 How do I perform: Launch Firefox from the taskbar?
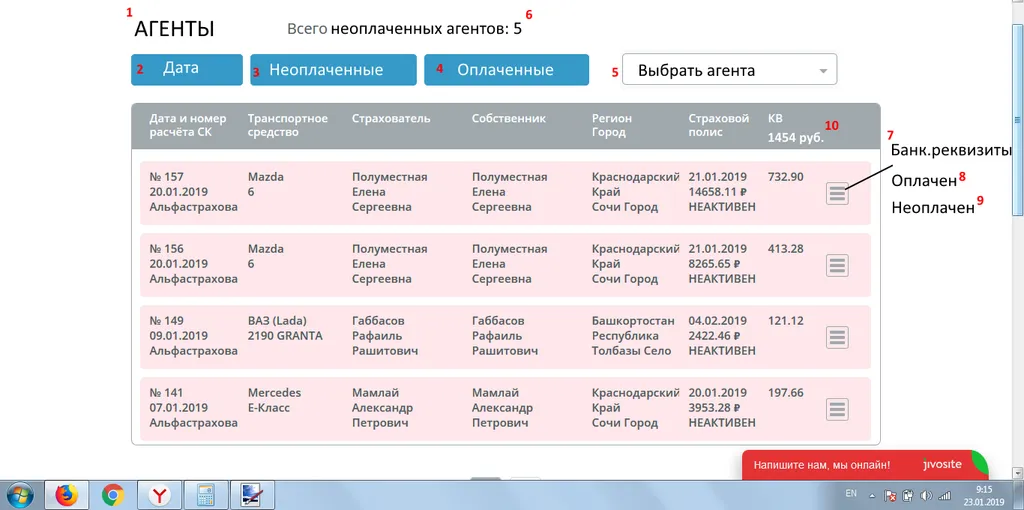66,495
